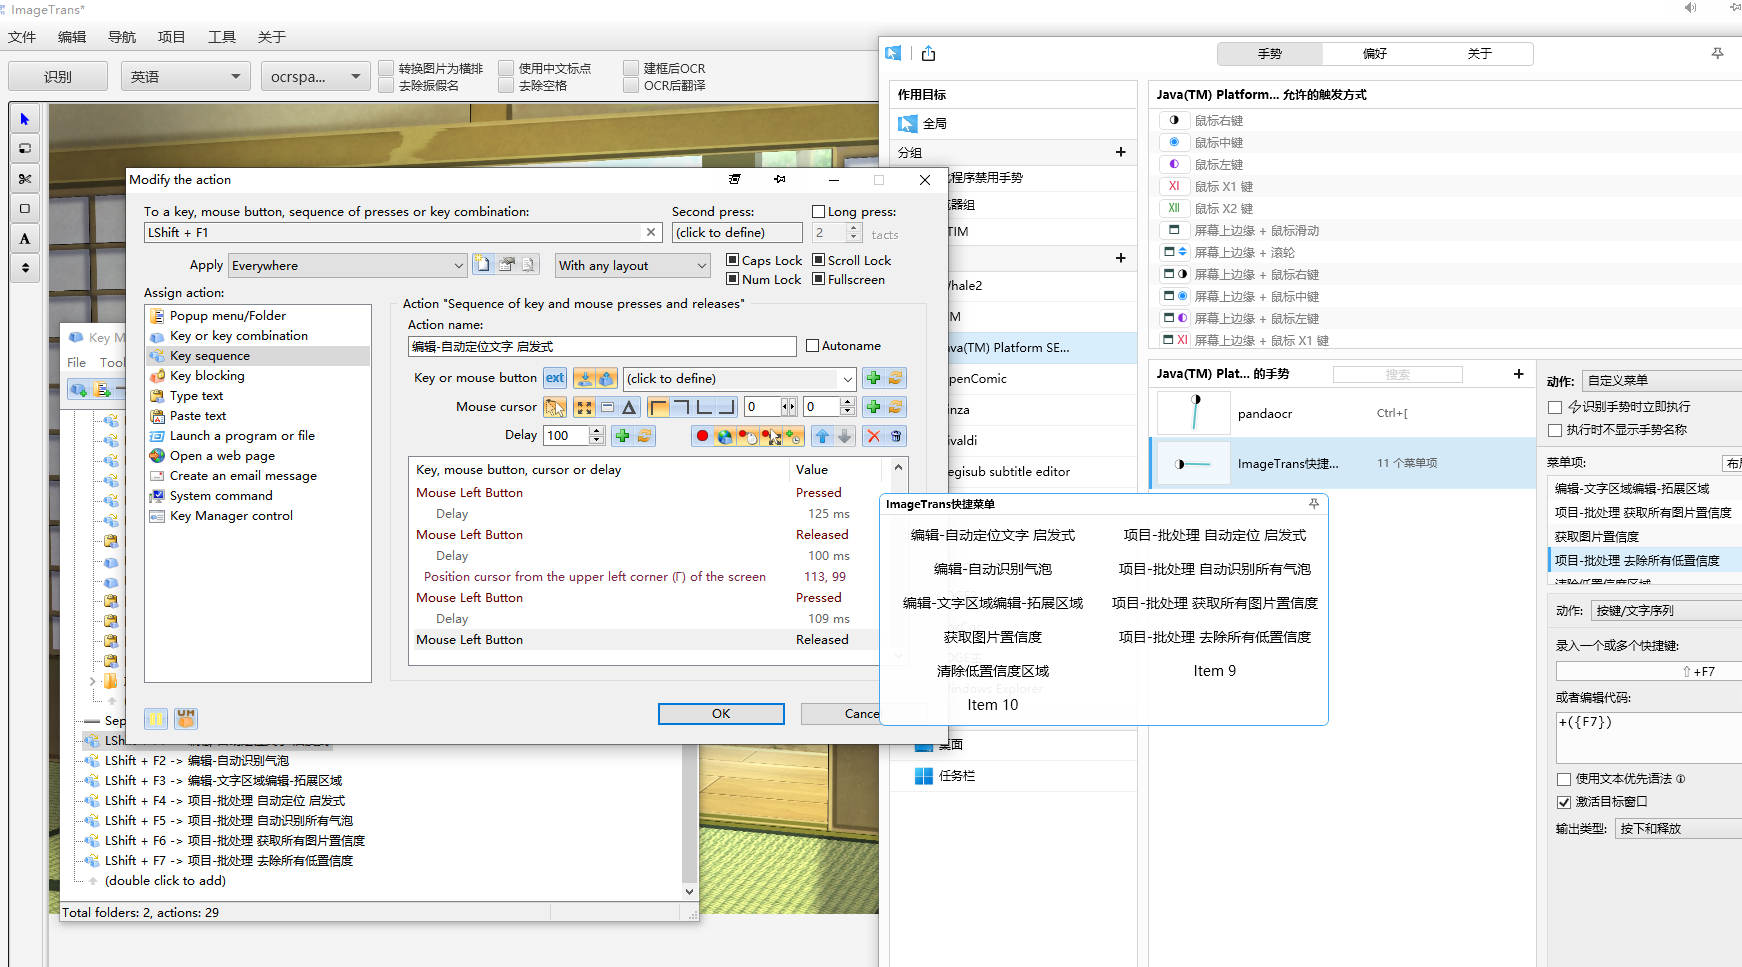
Task: Click the new scope icon next to Apply
Action: click(x=483, y=265)
